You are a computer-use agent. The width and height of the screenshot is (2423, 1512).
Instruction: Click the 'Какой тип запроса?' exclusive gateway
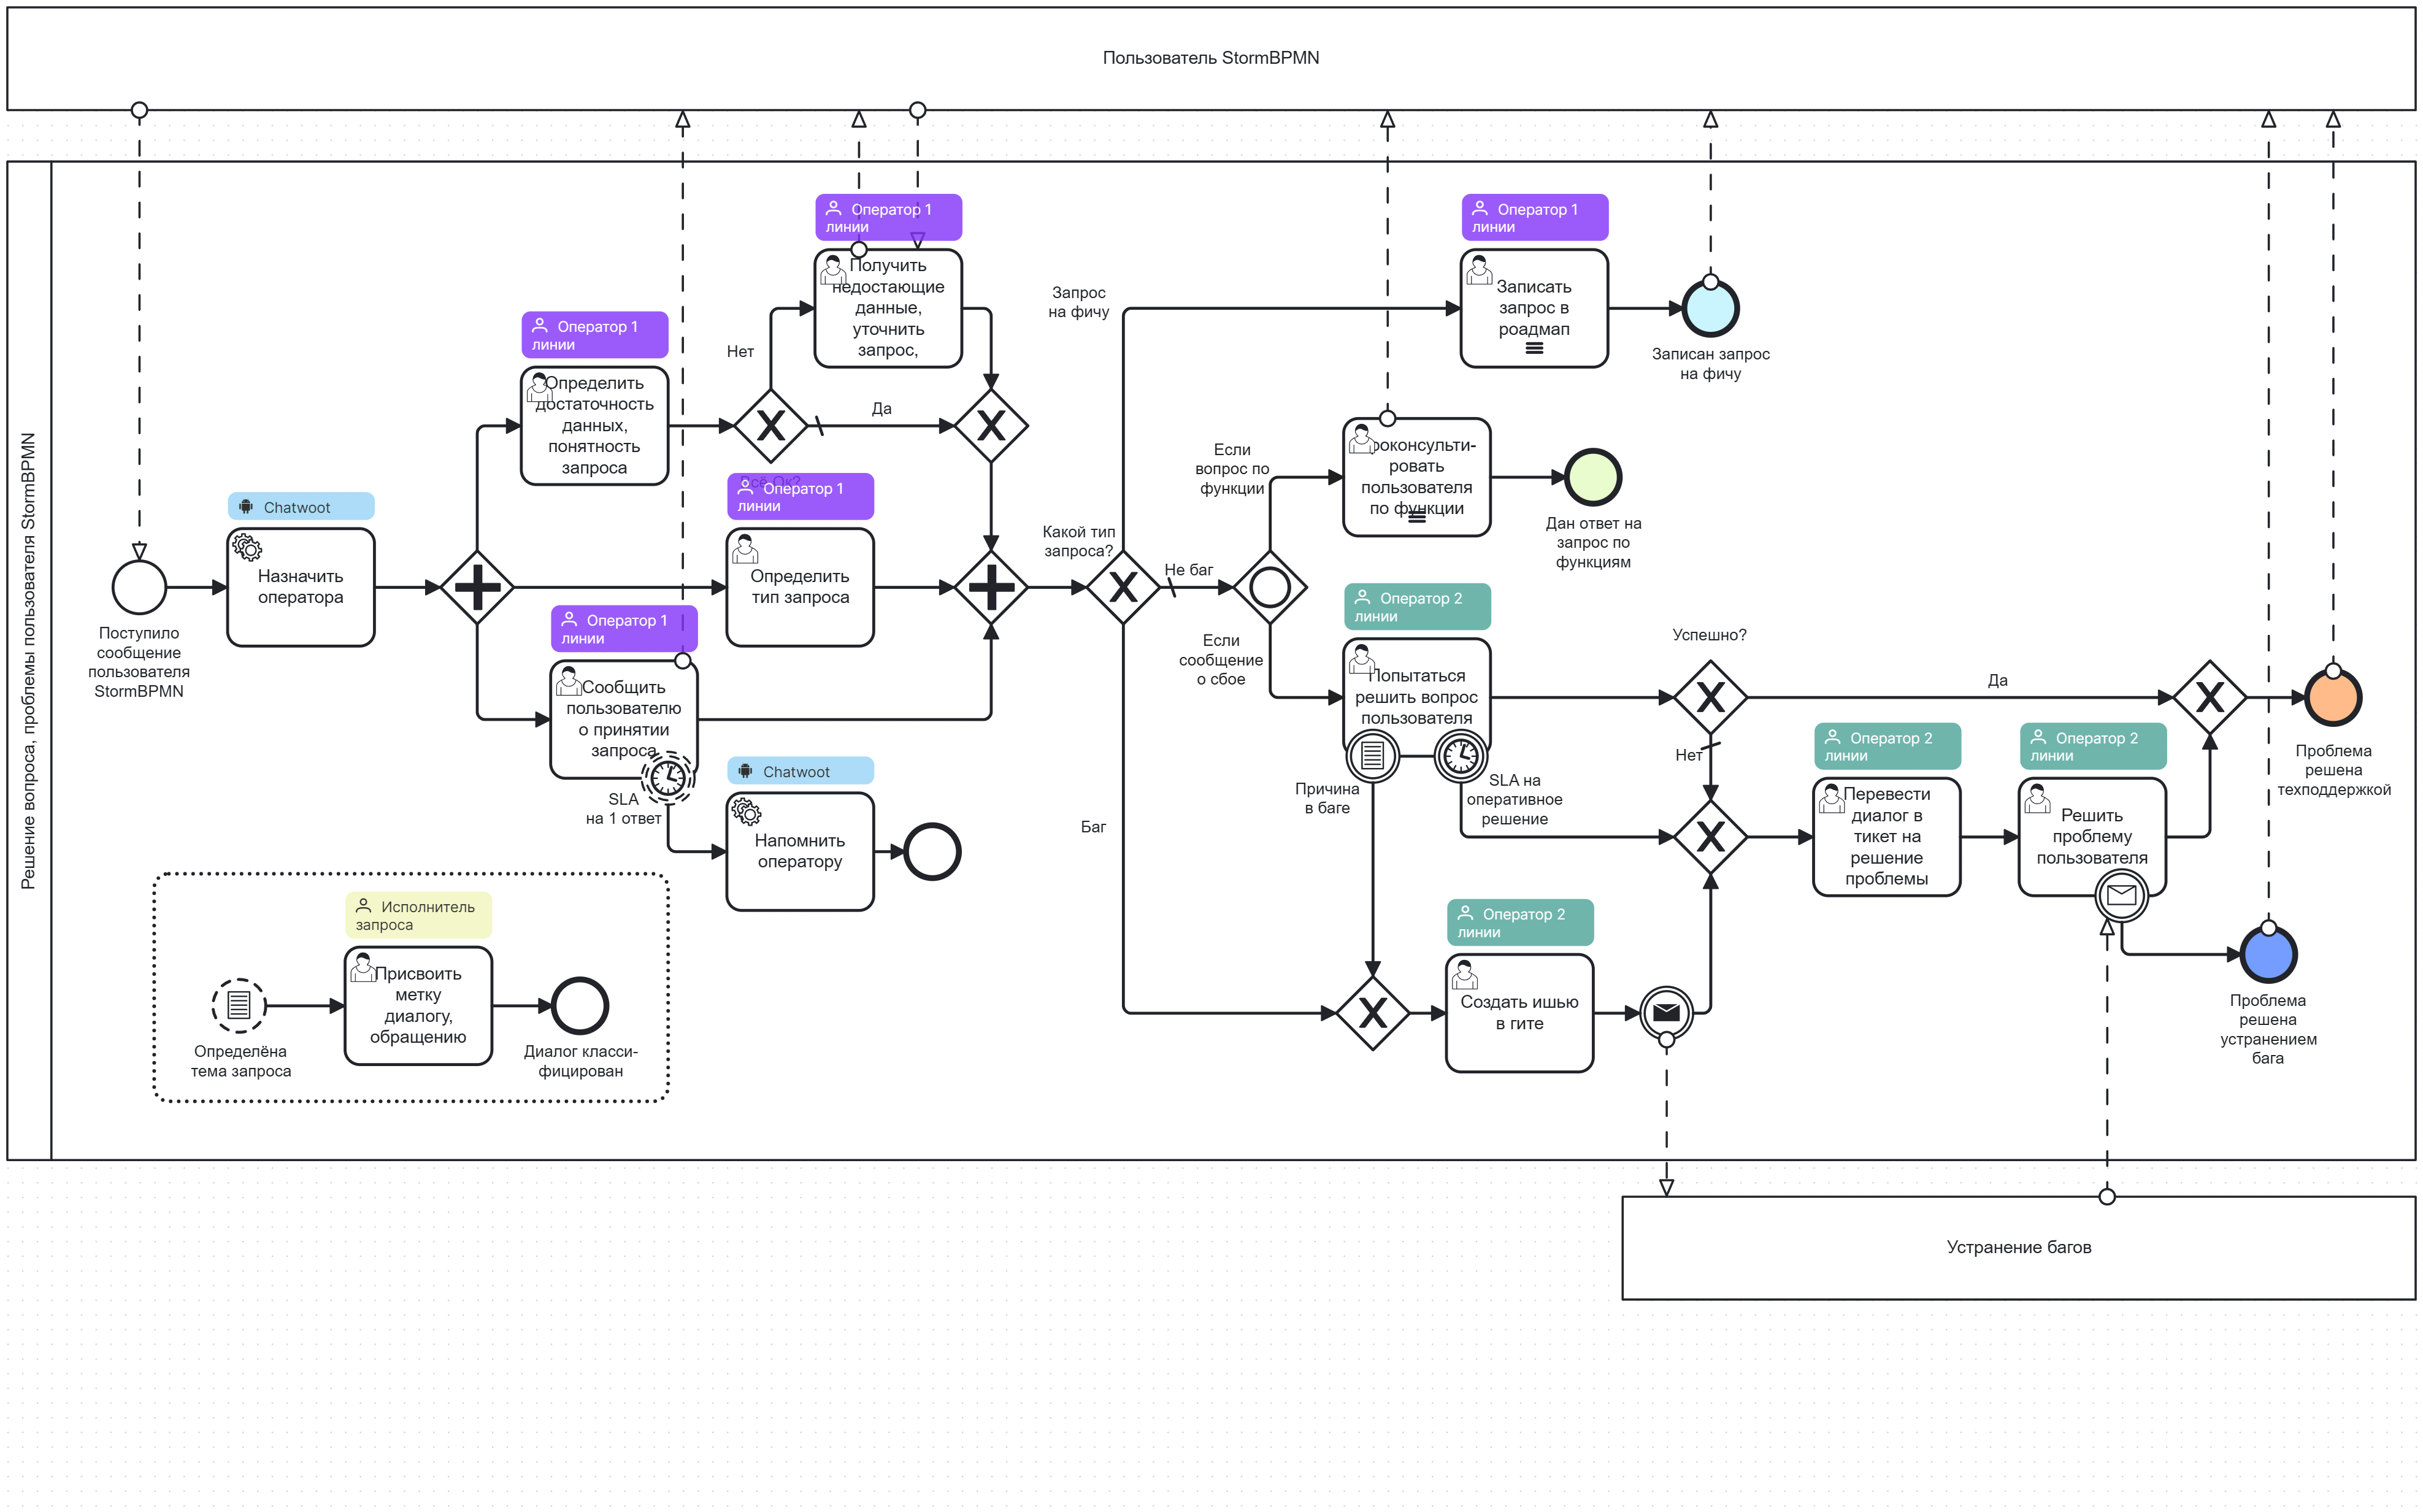(x=1123, y=587)
